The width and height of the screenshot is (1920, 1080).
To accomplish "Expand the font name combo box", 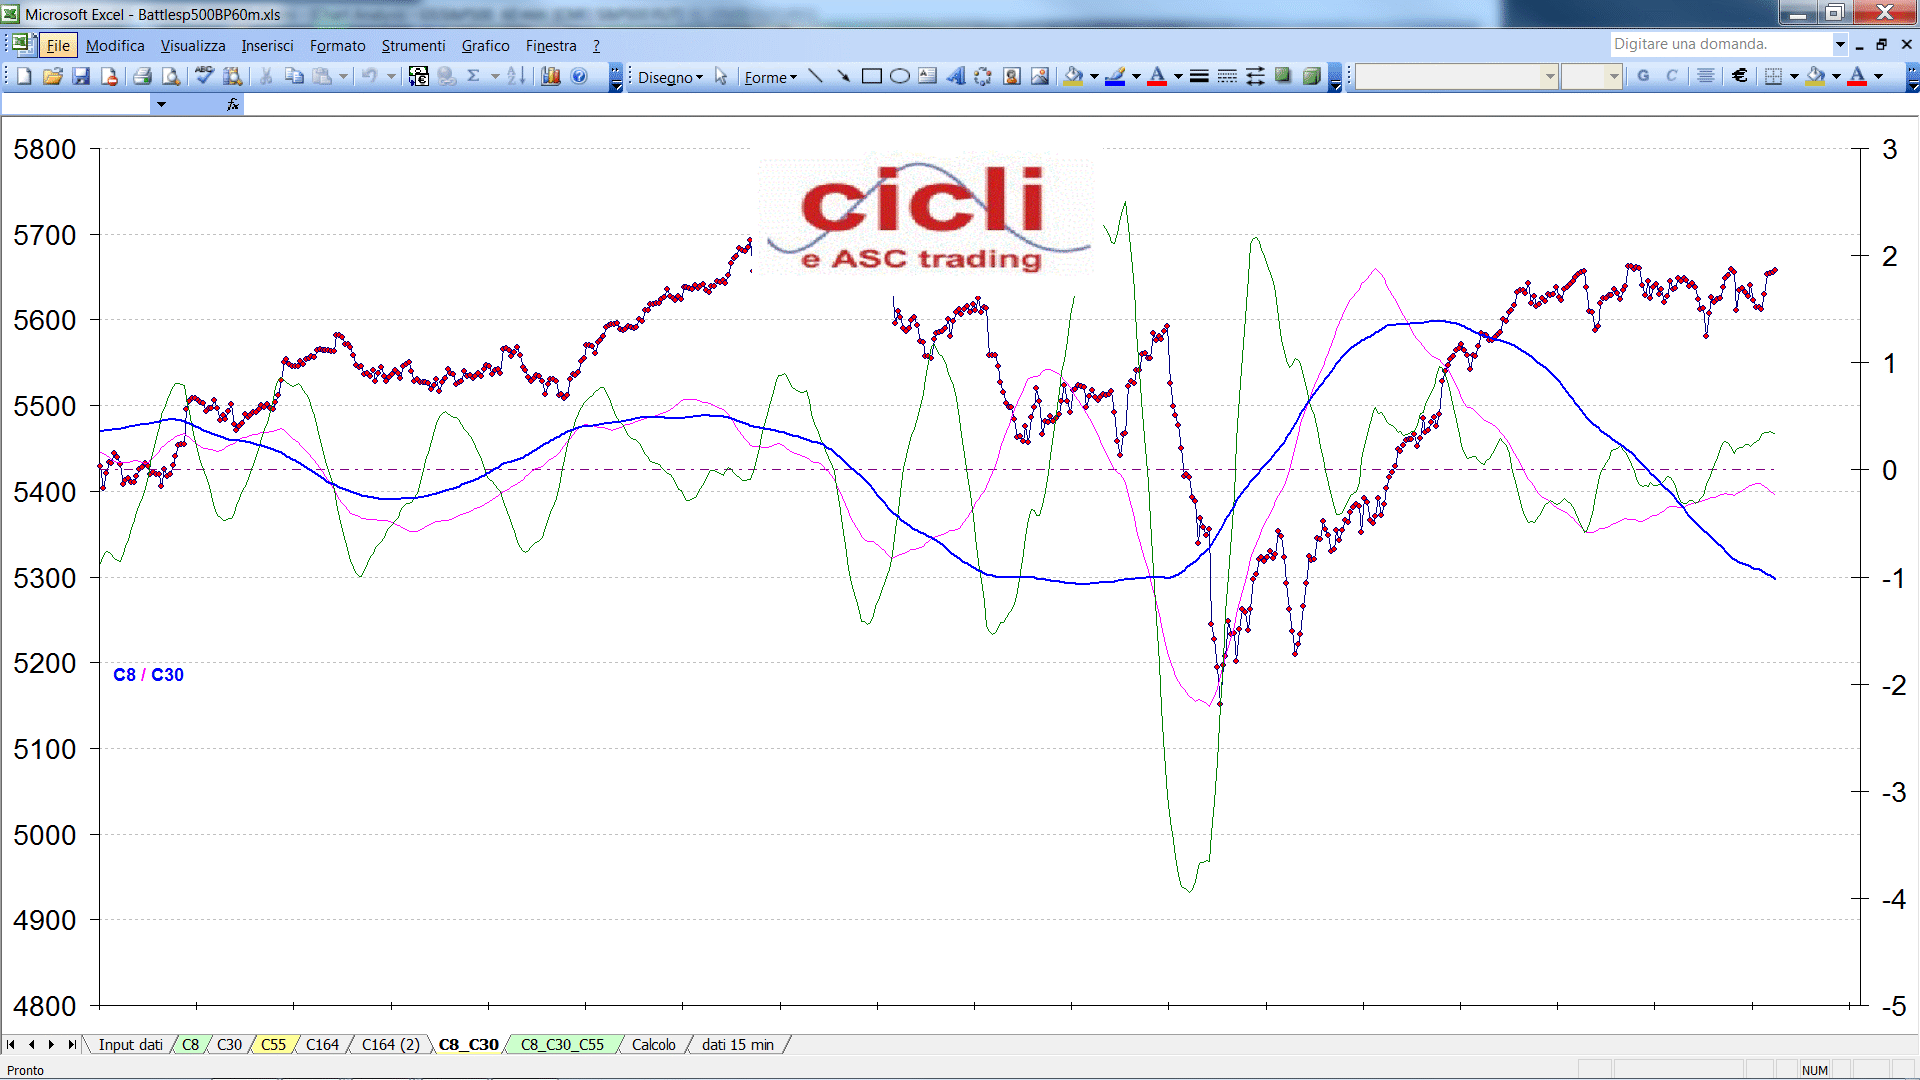I will (1550, 76).
